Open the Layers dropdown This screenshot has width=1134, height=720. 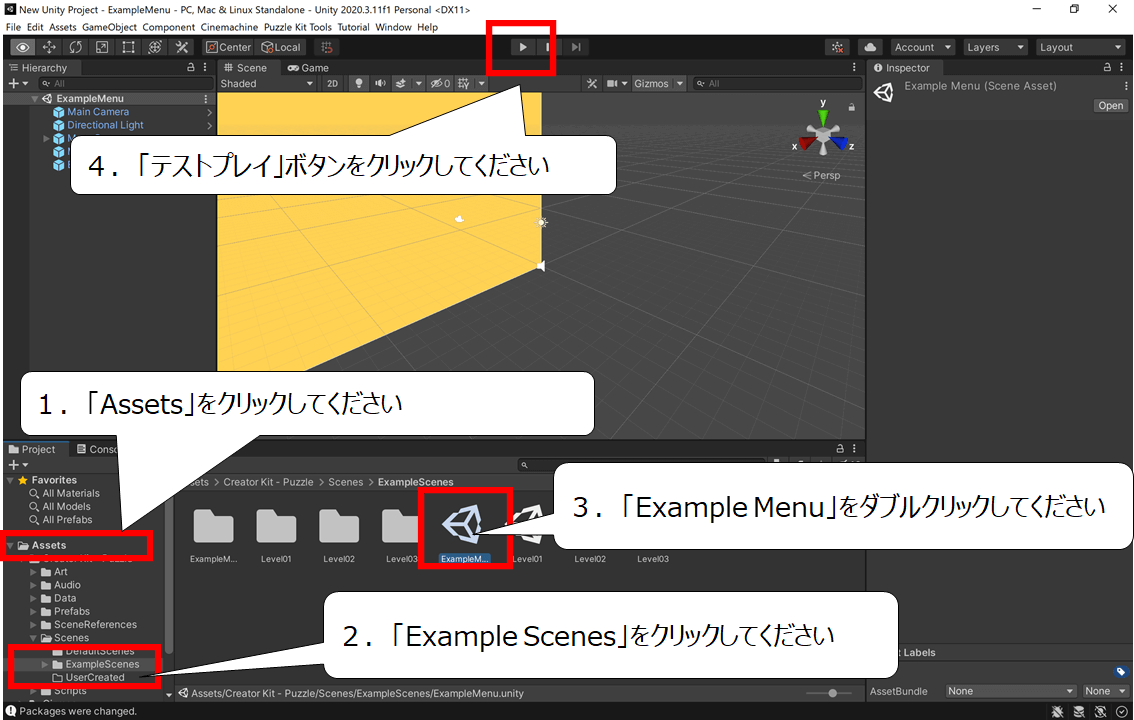pyautogui.click(x=996, y=47)
